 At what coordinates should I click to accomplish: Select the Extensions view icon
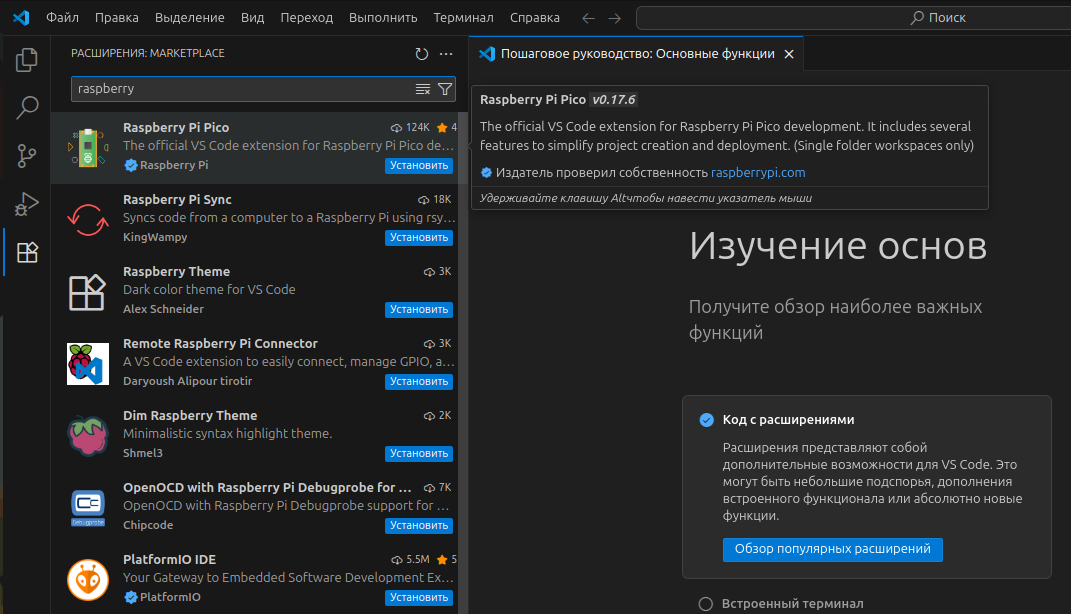[27, 252]
